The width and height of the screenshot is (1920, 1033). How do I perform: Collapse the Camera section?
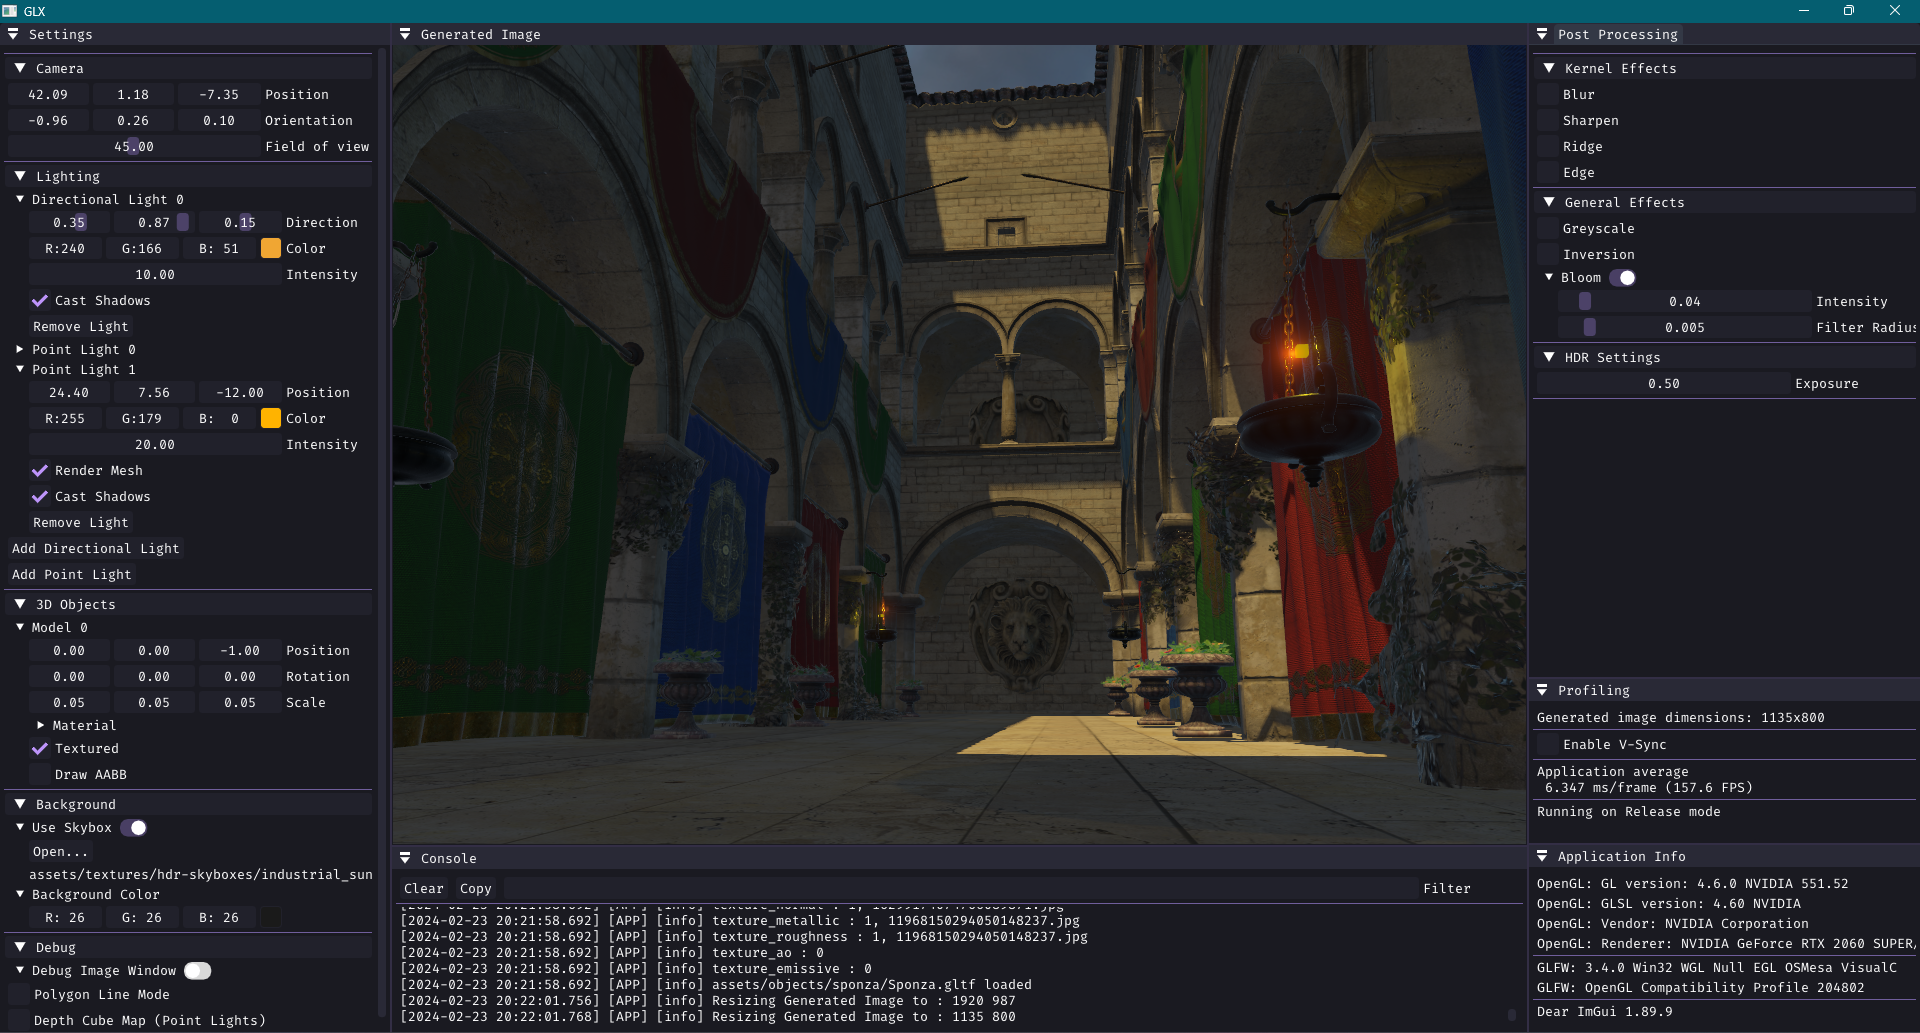[20, 68]
